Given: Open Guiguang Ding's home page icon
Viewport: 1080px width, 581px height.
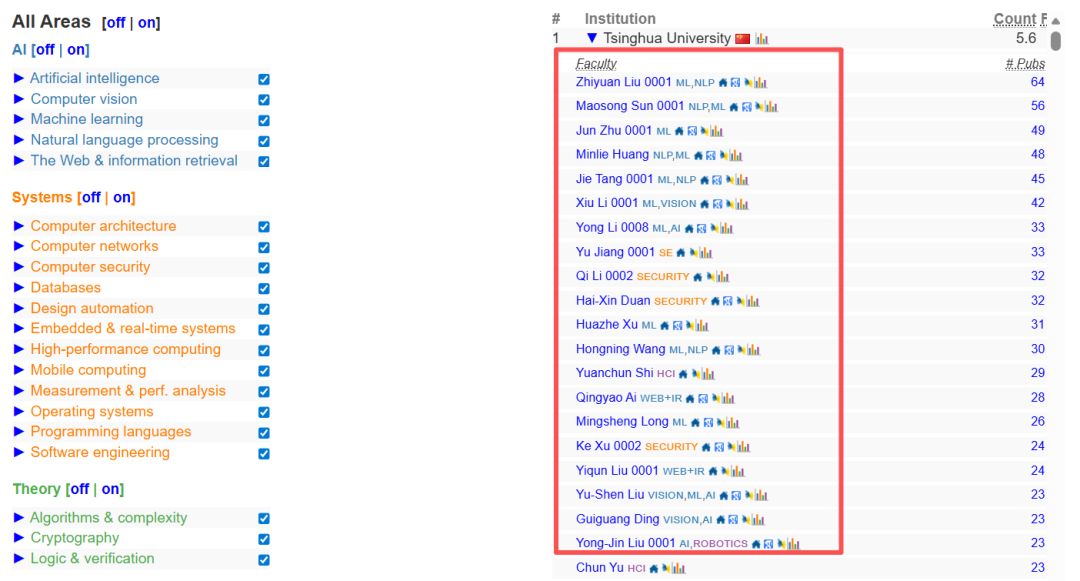Looking at the screenshot, I should pos(720,520).
